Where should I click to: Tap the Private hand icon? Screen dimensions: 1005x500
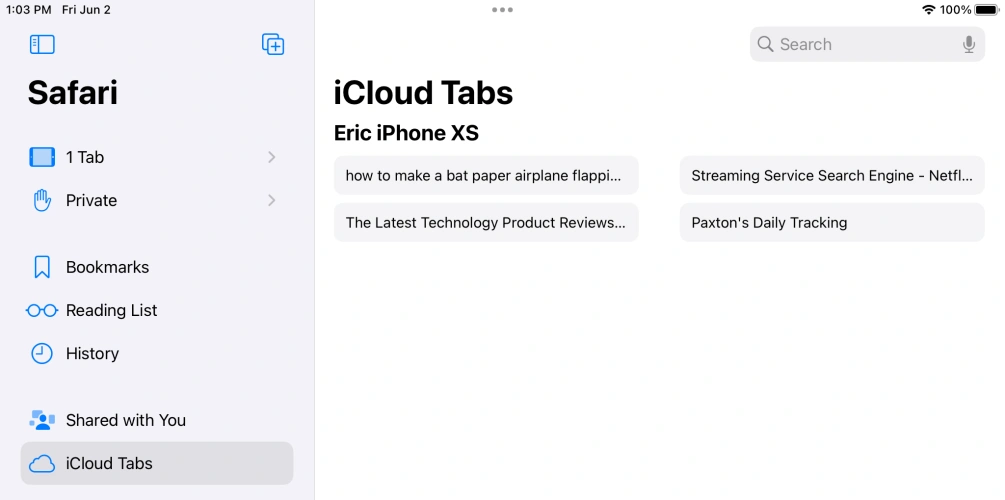pyautogui.click(x=42, y=200)
